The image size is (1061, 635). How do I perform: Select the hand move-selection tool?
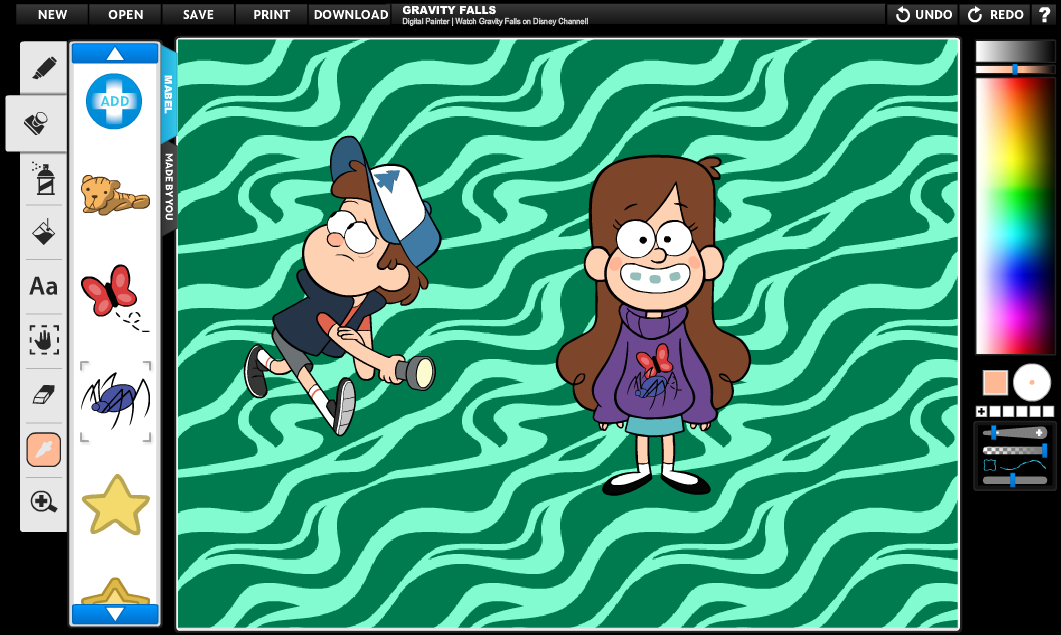(43, 340)
